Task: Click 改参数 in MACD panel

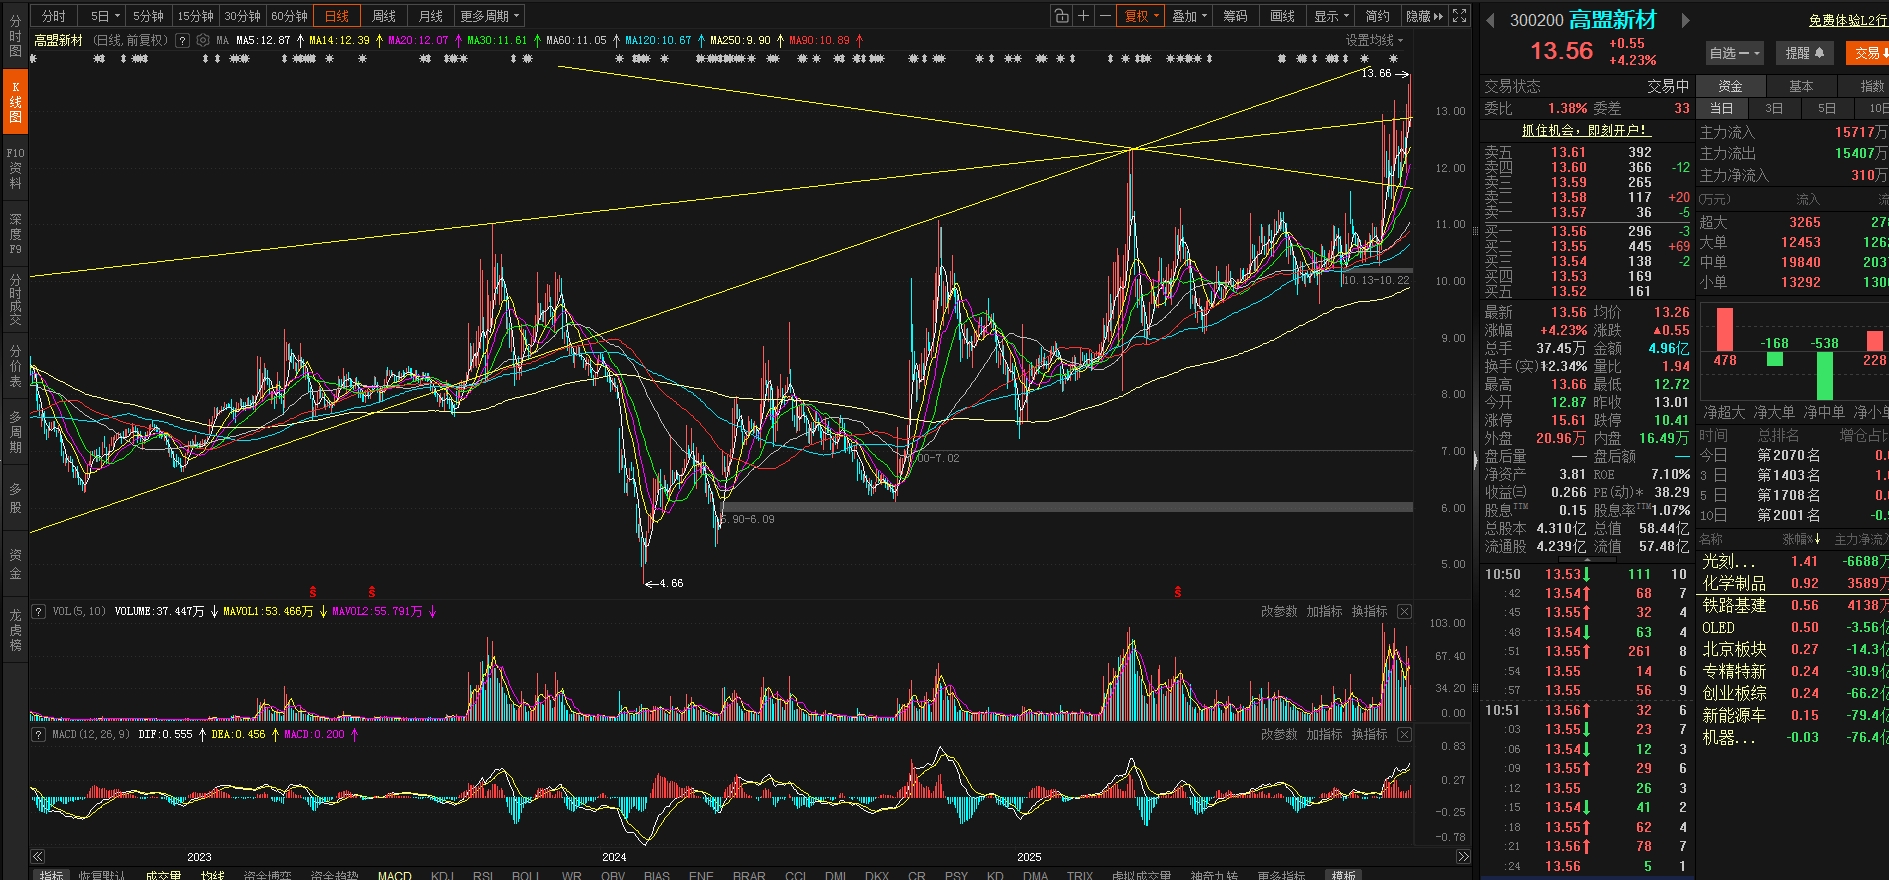Action: (1278, 734)
